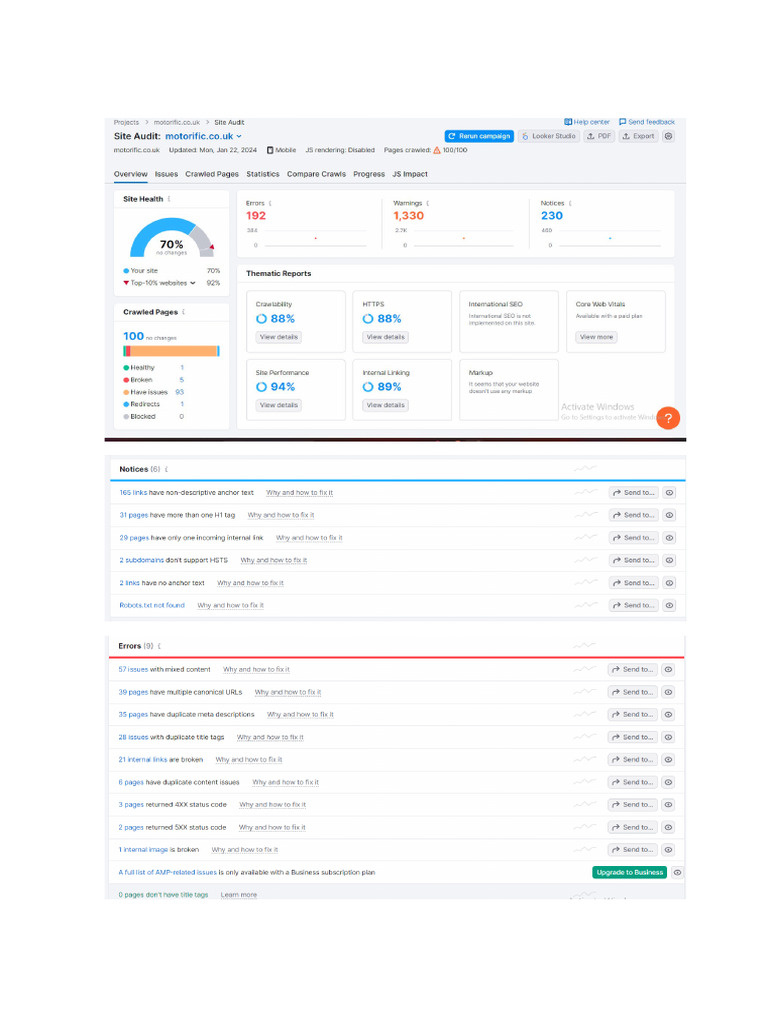The image size is (768, 1024).
Task: Hide duplicate title tags error
Action: point(669,737)
